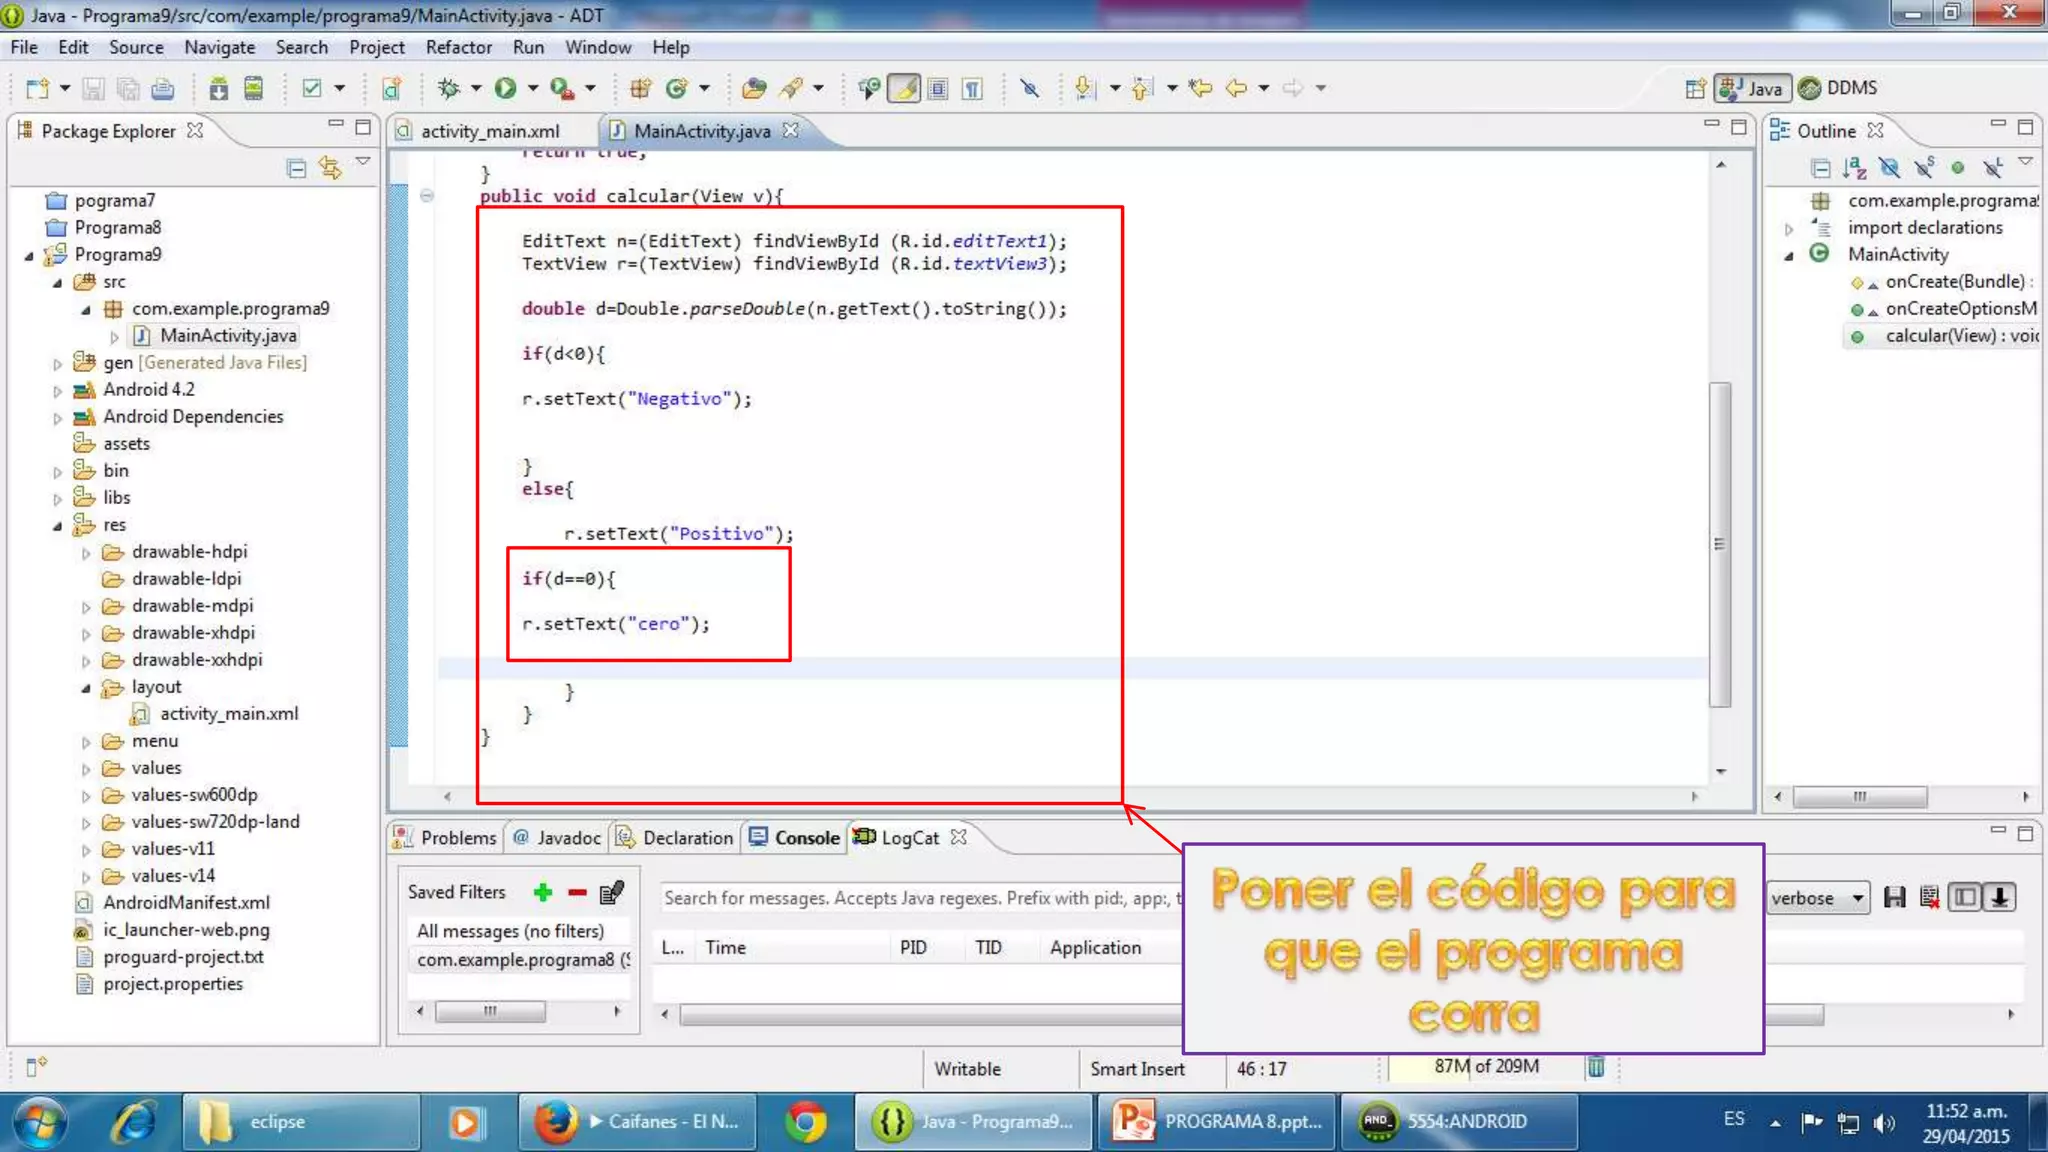This screenshot has width=2048, height=1152.
Task: Open the verbose log level dropdown
Action: 1817,897
